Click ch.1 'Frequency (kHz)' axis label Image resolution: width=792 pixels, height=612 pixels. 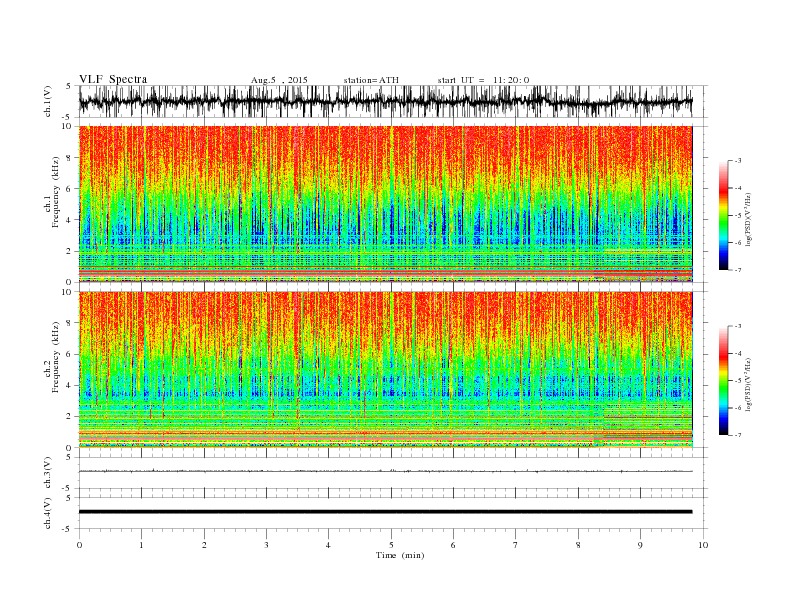(56, 192)
